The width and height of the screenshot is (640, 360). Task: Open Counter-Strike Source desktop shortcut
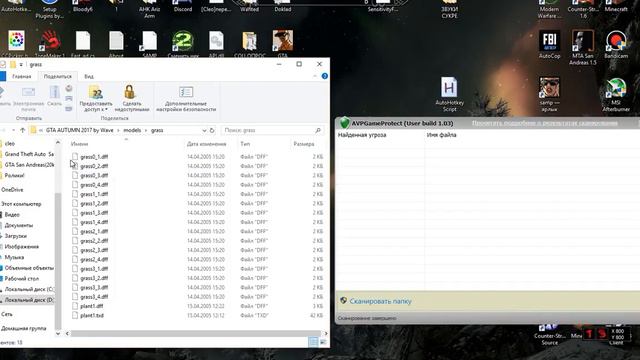(x=549, y=335)
